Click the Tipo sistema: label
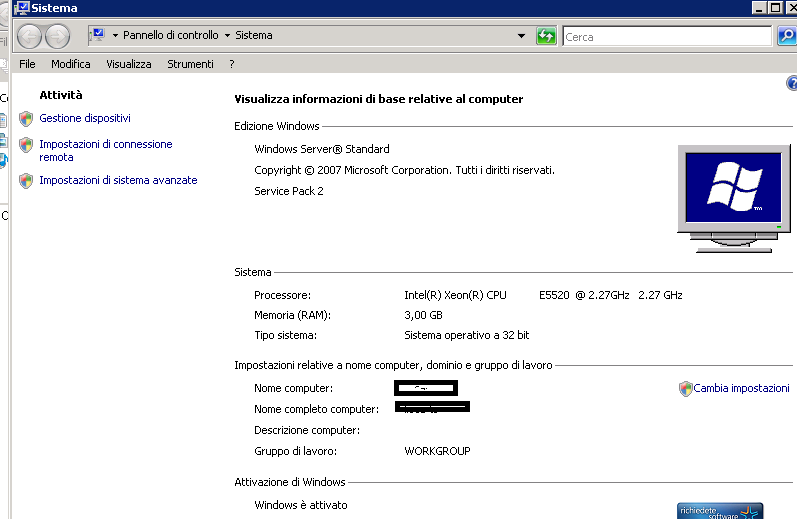Viewport: 797px width, 519px height. pyautogui.click(x=285, y=335)
